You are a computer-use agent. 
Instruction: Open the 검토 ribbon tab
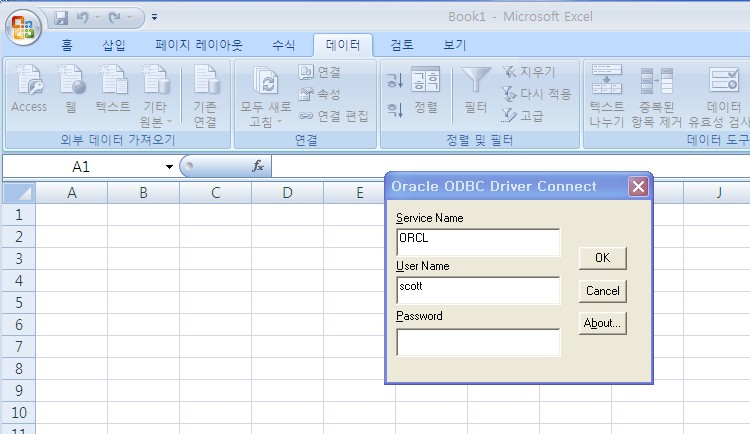click(402, 45)
